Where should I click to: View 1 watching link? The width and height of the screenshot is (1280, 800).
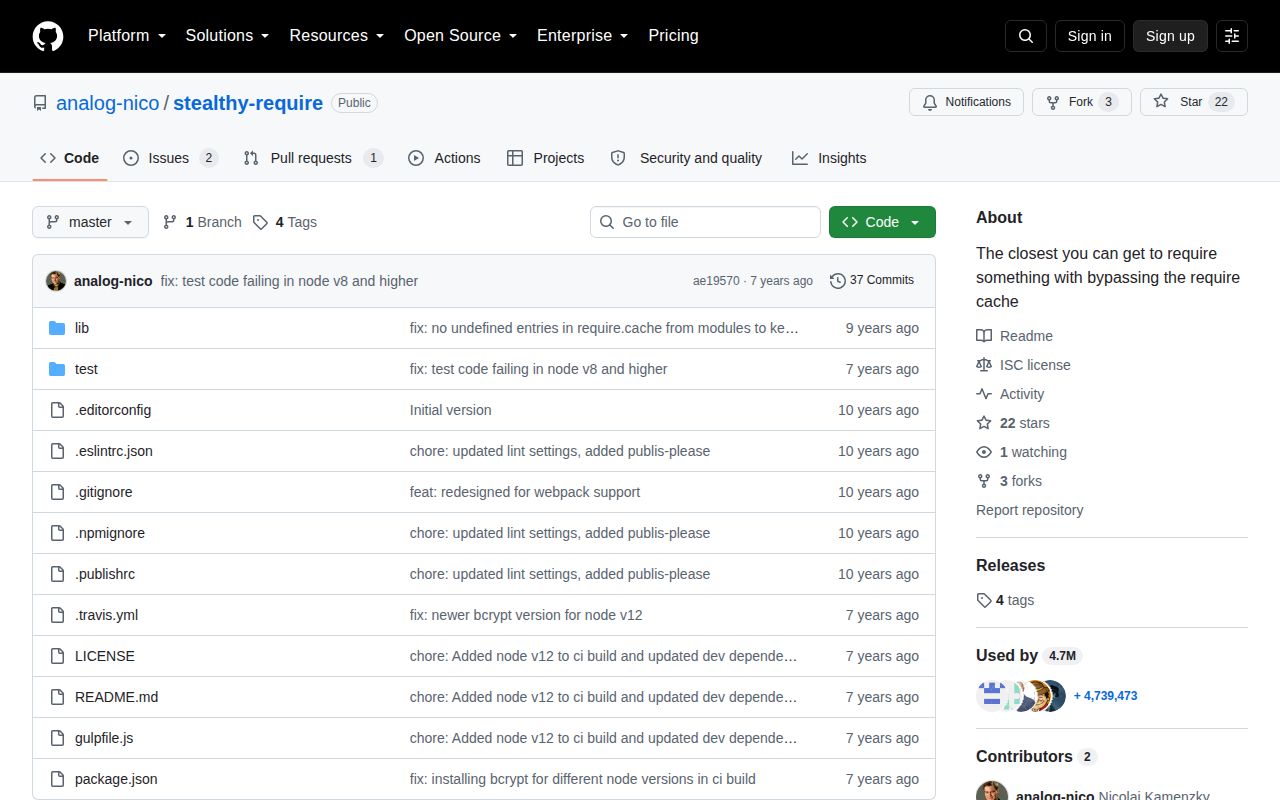click(x=1021, y=452)
